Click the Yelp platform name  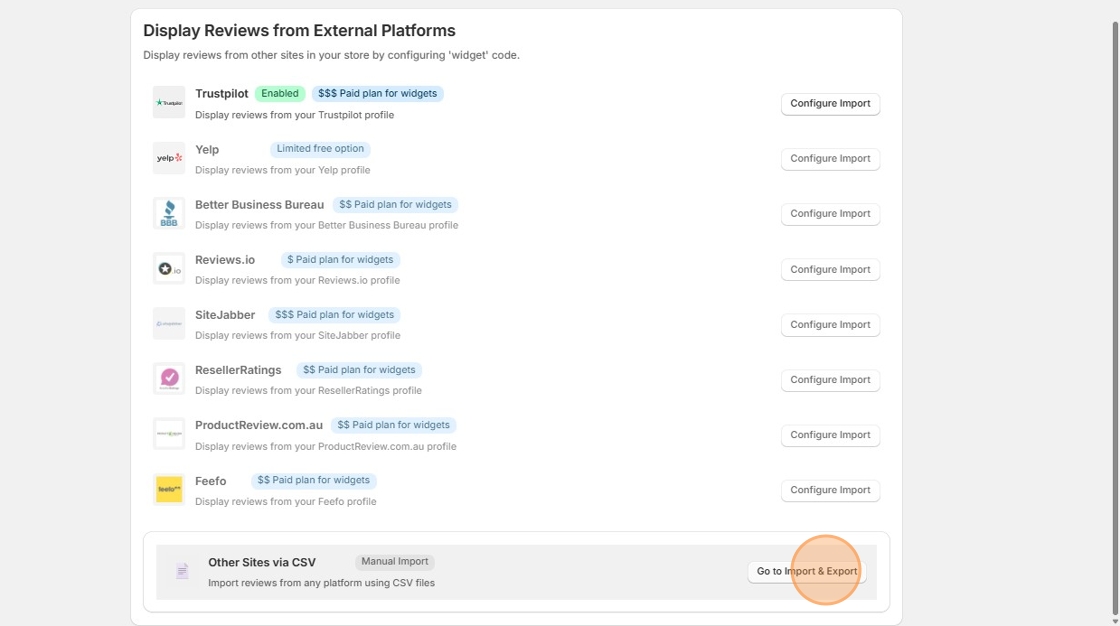pos(207,149)
